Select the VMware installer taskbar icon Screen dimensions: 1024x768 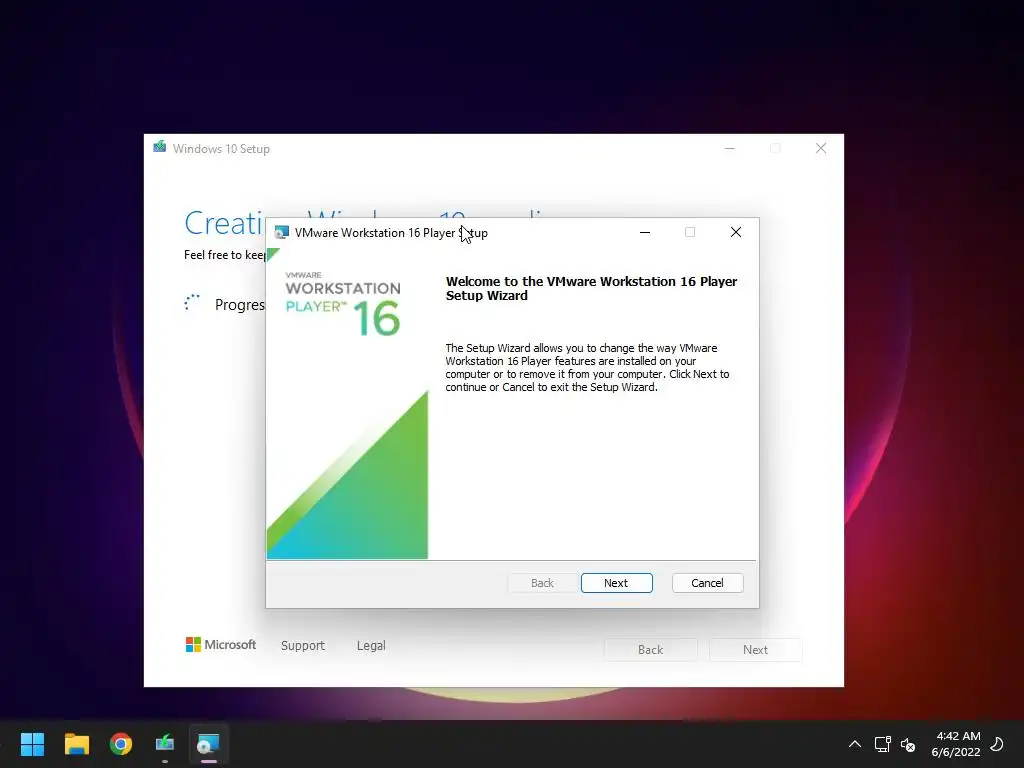tap(208, 744)
